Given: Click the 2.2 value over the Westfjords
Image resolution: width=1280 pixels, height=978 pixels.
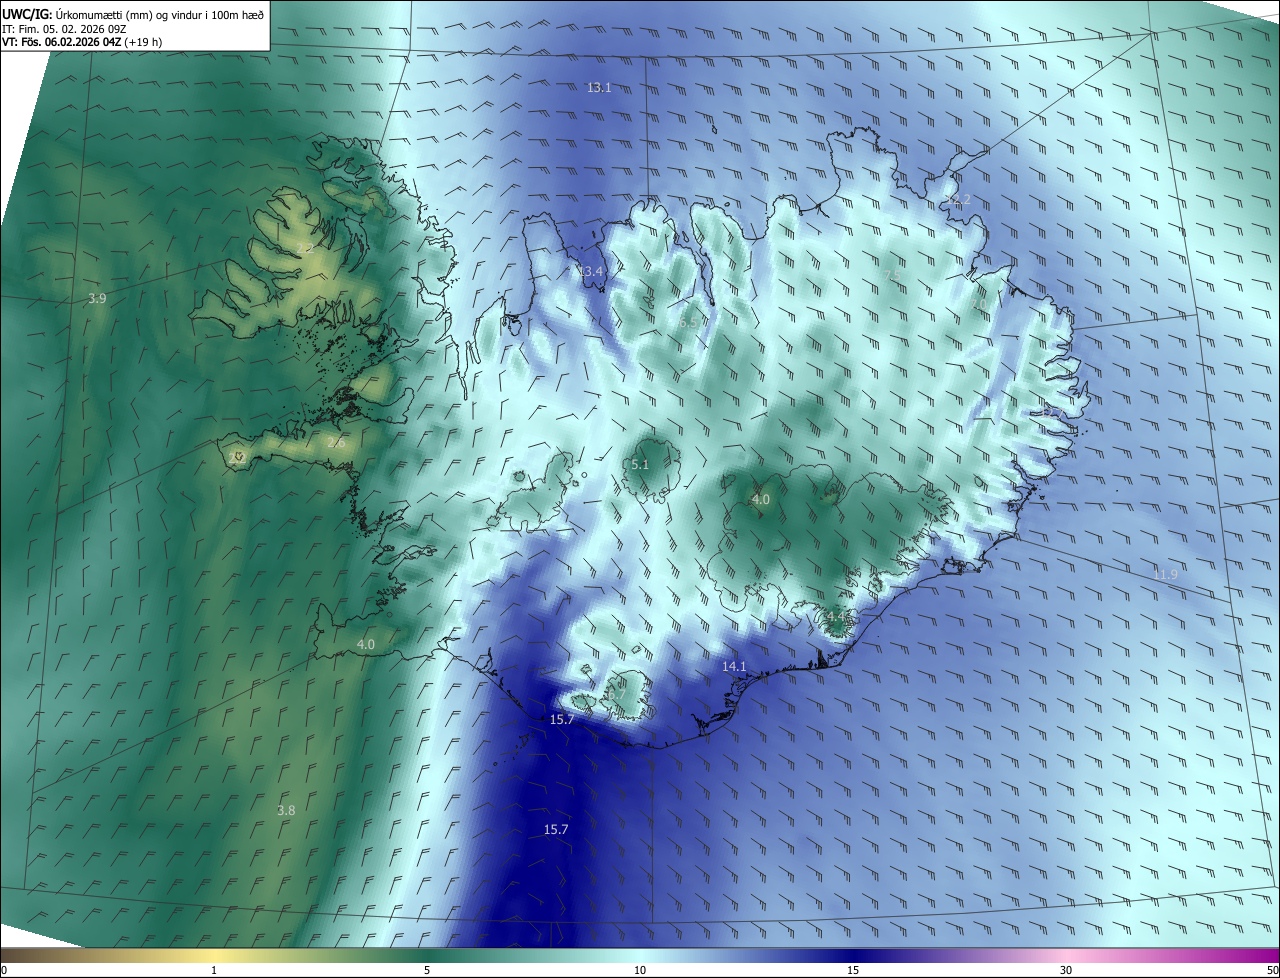Looking at the screenshot, I should tap(305, 248).
